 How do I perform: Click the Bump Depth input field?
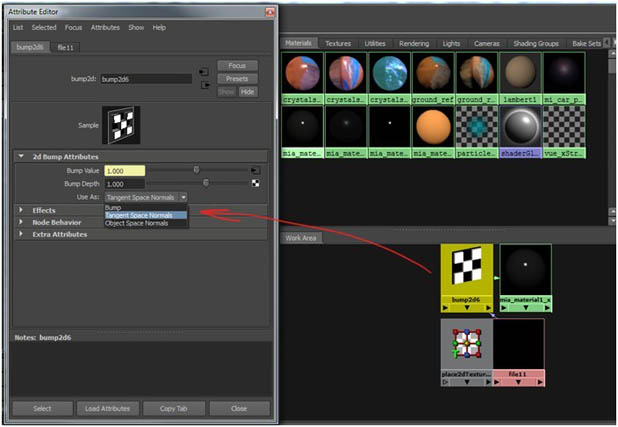point(125,184)
